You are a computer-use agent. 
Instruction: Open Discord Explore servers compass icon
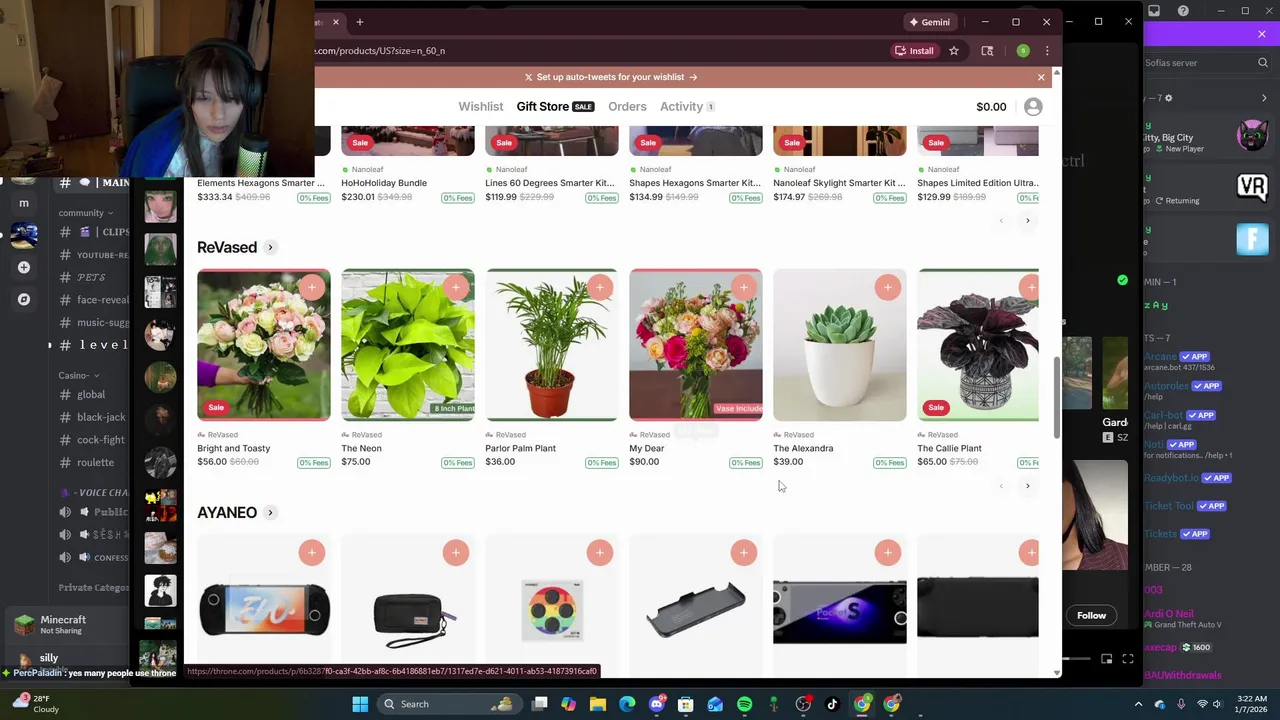click(x=24, y=299)
